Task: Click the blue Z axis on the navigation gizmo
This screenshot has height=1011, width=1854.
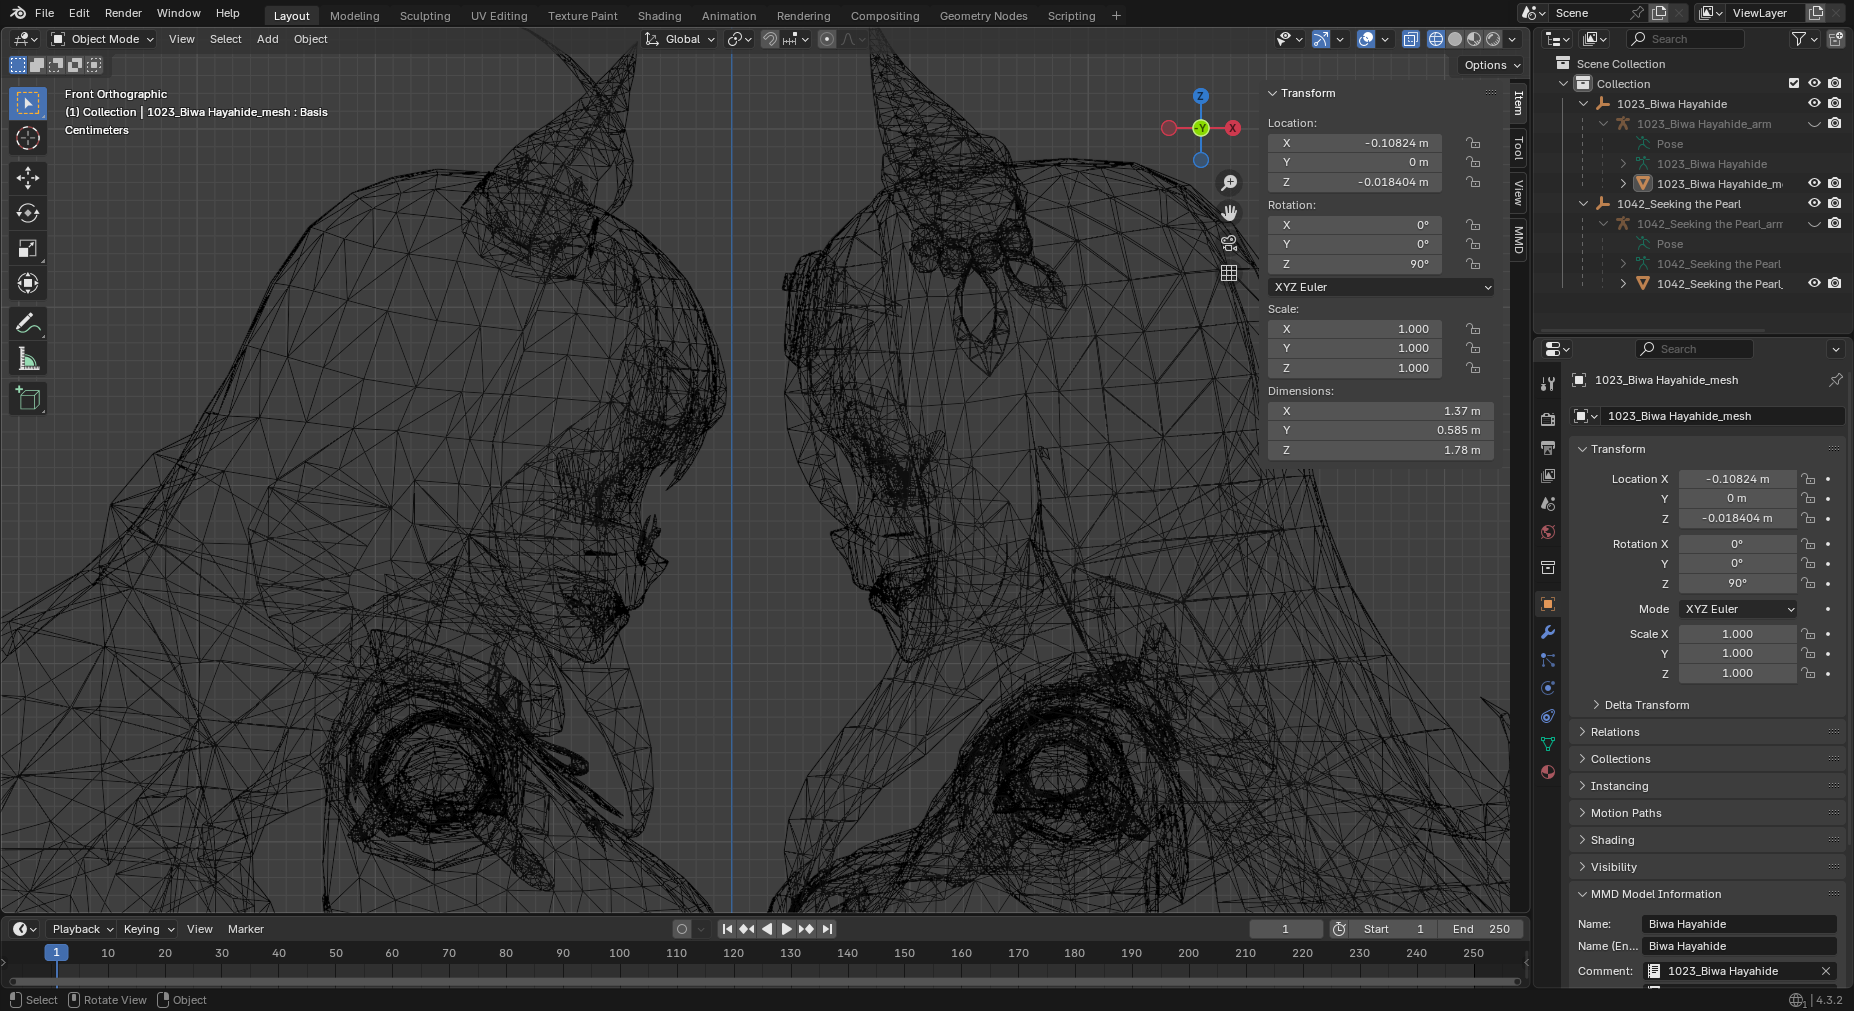Action: pyautogui.click(x=1201, y=96)
